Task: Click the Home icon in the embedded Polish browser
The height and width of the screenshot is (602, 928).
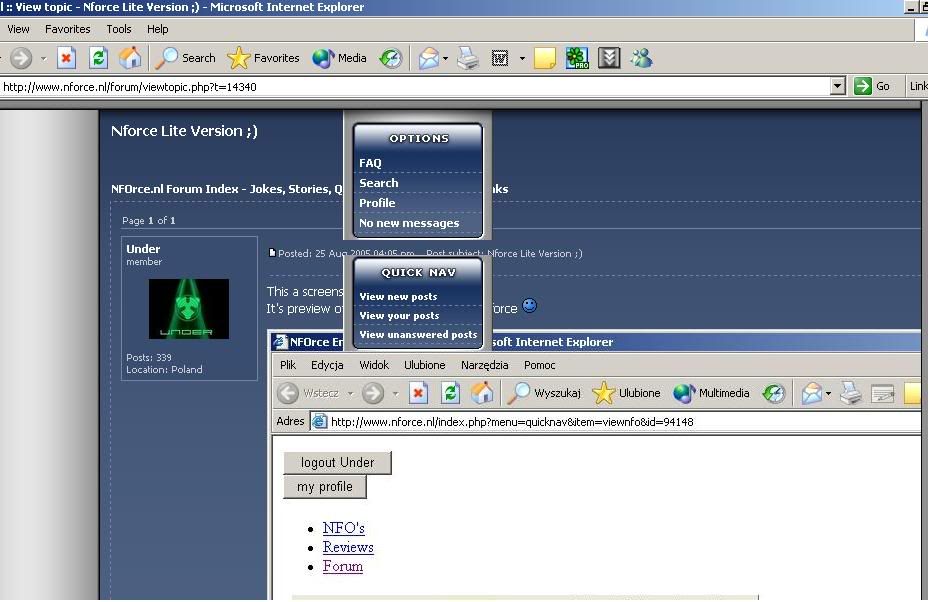Action: click(x=482, y=393)
